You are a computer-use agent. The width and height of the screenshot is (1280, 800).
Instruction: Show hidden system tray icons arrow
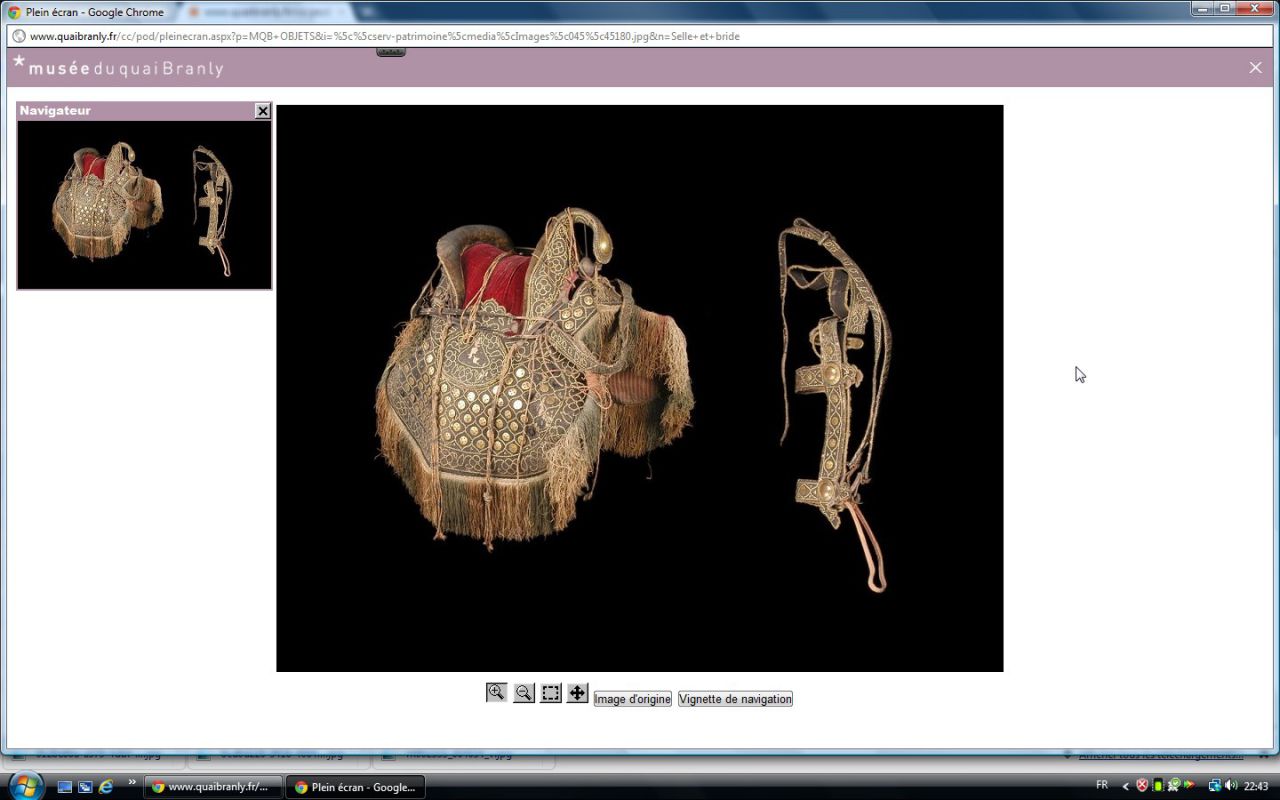(1125, 786)
